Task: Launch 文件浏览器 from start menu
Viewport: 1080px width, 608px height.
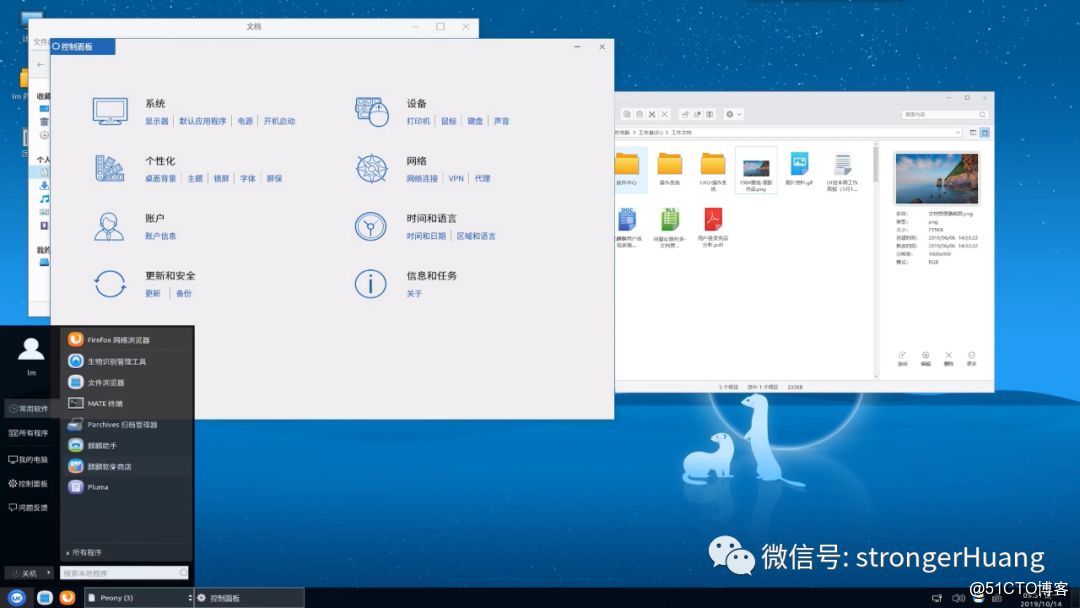Action: (x=127, y=382)
